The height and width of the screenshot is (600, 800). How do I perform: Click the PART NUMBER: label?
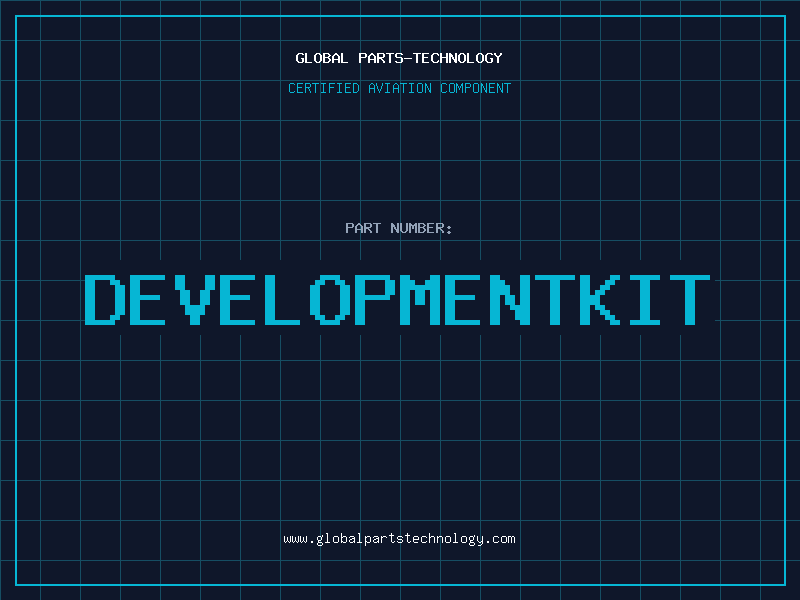(x=399, y=228)
